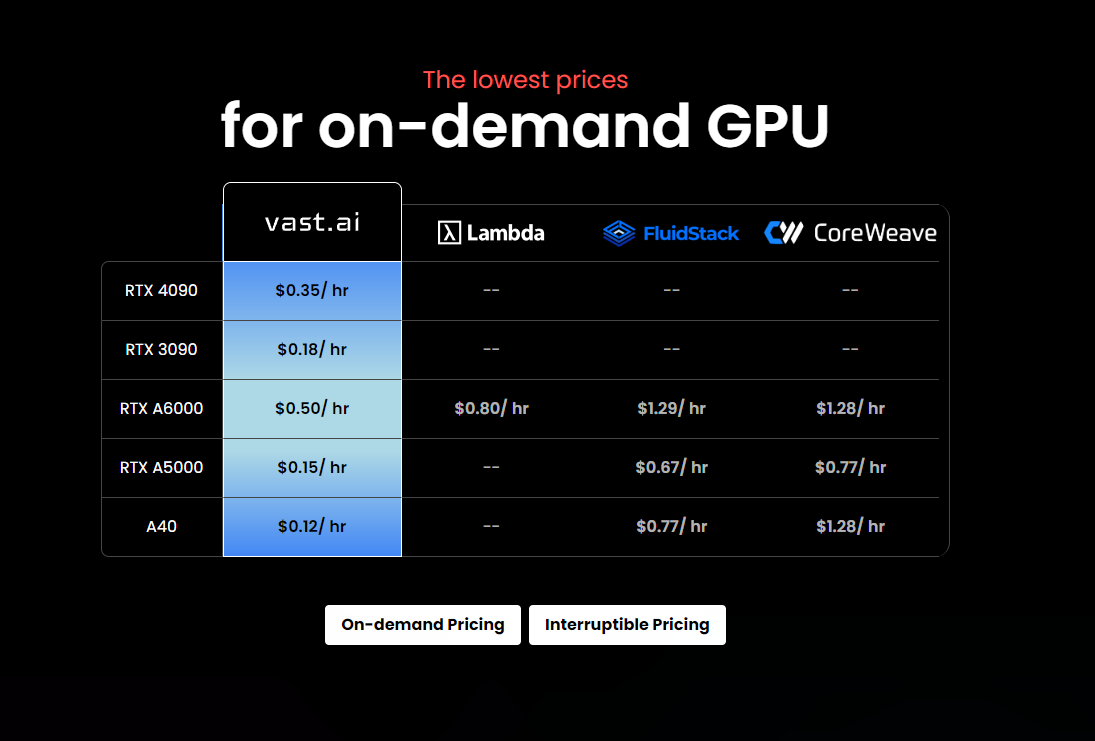This screenshot has width=1095, height=741.
Task: Click the FluidStack blue cube icon
Action: [618, 233]
